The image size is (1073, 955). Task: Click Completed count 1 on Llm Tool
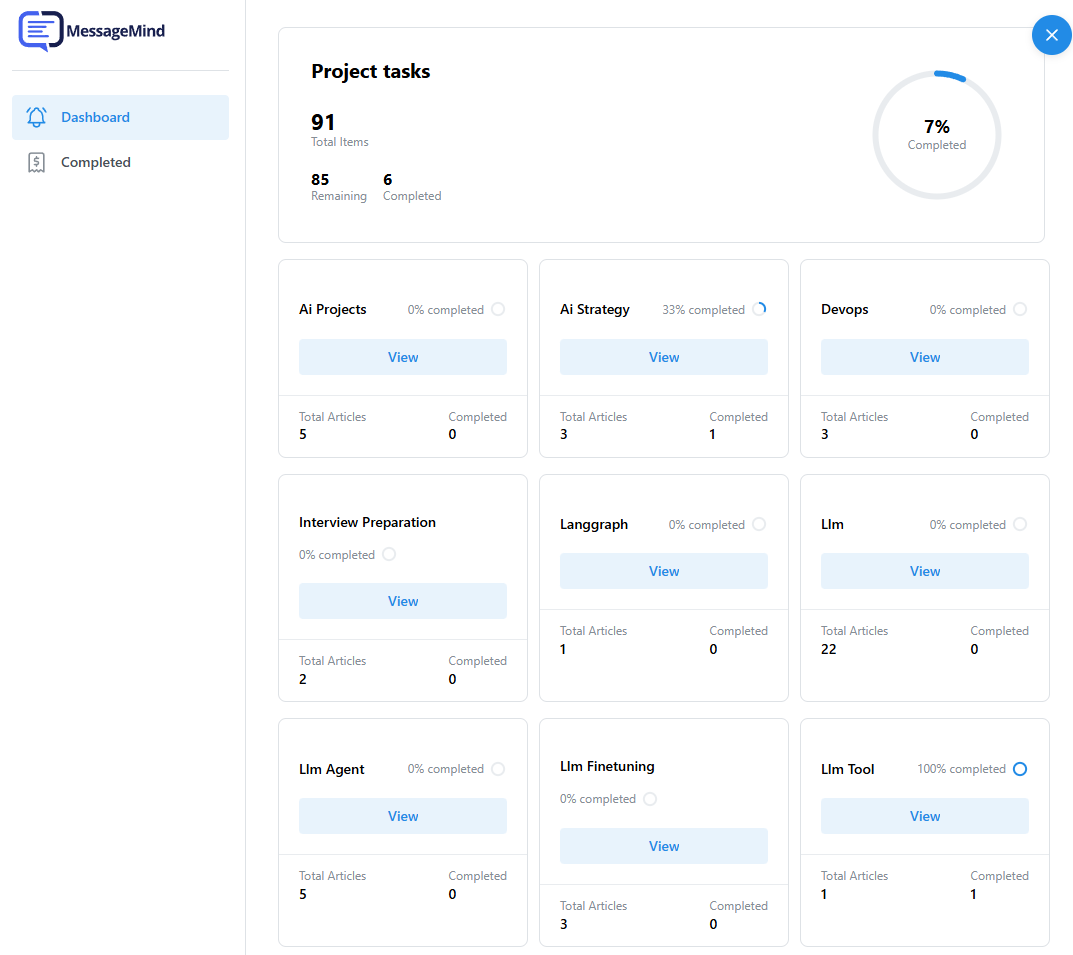[x=974, y=894]
